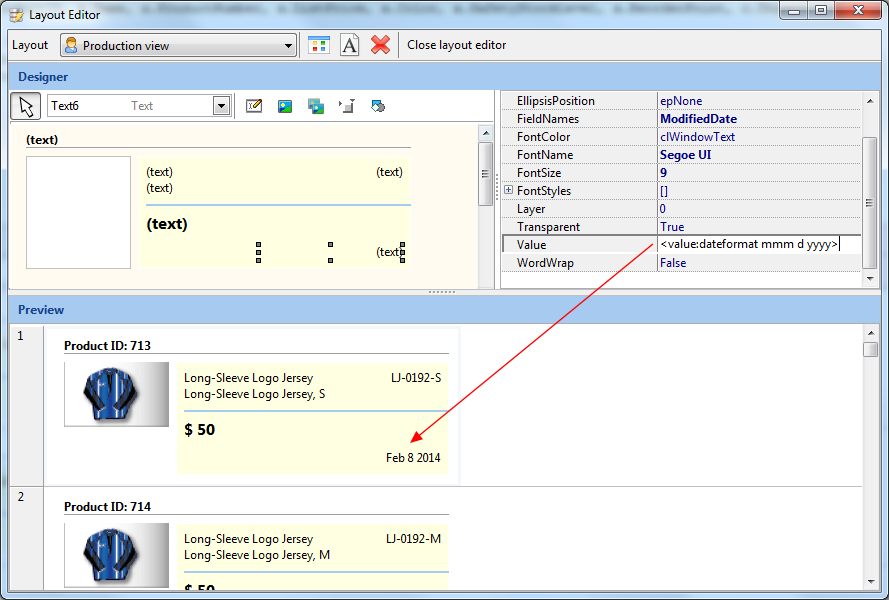Click the jersey thumbnail for Product 713
Viewport: 889px width, 600px height.
tap(116, 394)
